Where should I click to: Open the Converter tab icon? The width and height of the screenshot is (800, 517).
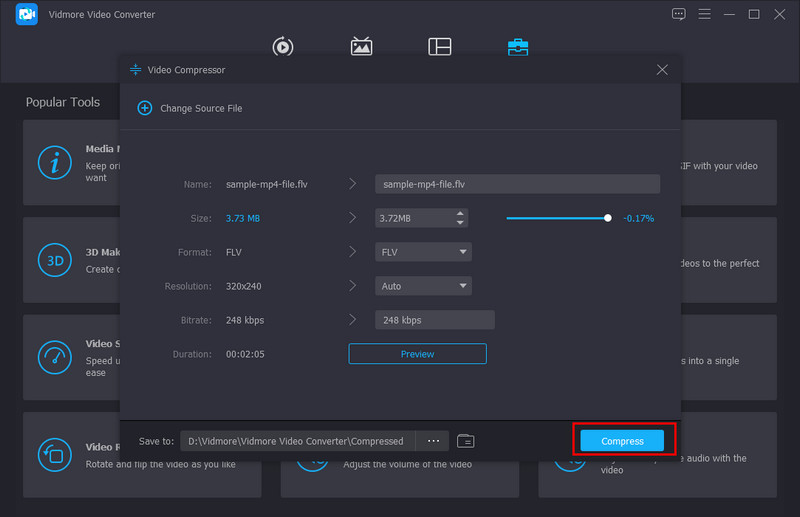click(x=282, y=47)
